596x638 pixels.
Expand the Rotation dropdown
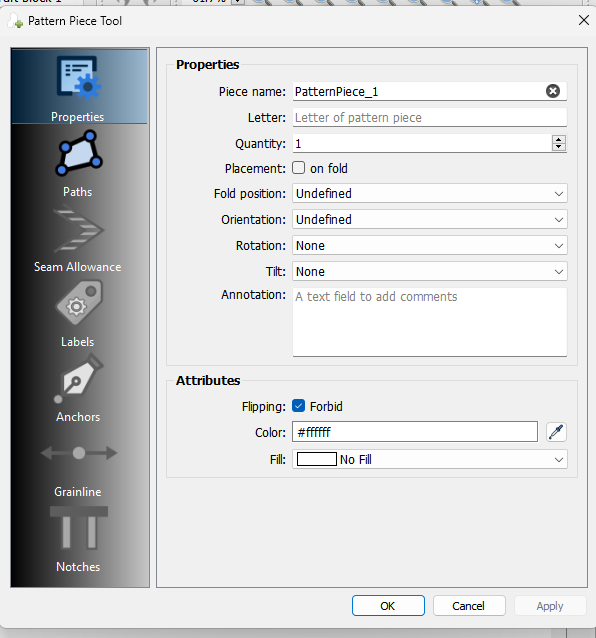tap(430, 245)
